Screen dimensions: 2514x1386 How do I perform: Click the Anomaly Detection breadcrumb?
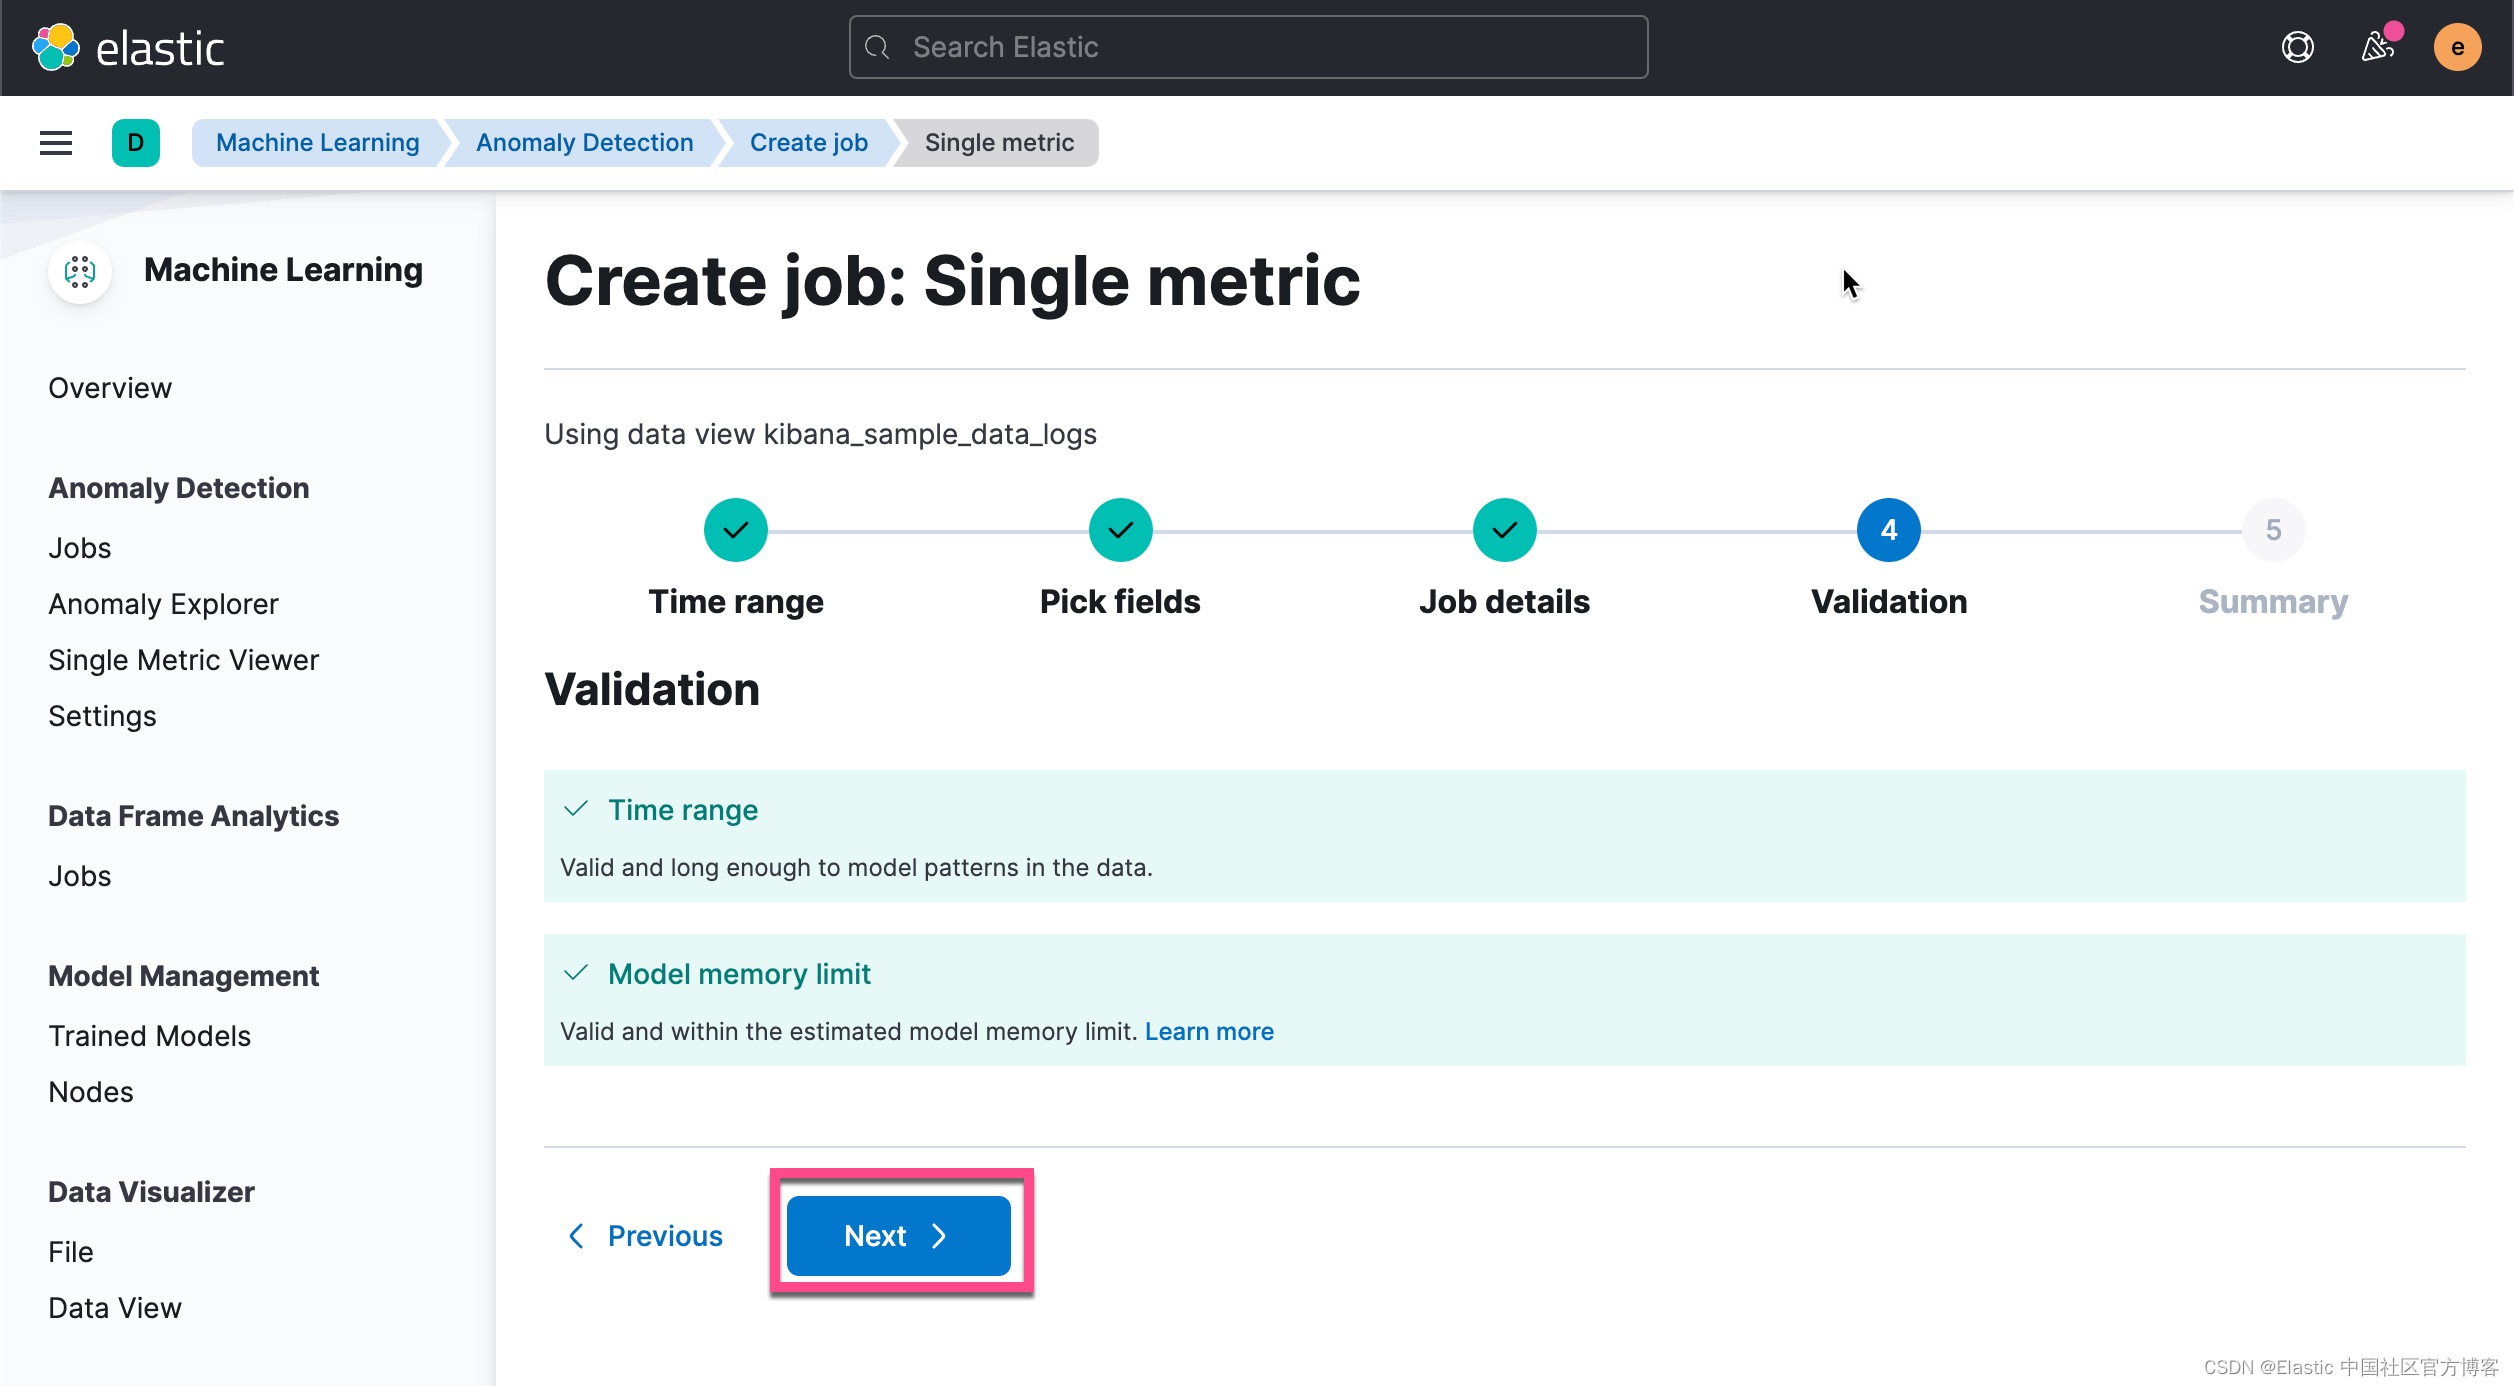584,143
